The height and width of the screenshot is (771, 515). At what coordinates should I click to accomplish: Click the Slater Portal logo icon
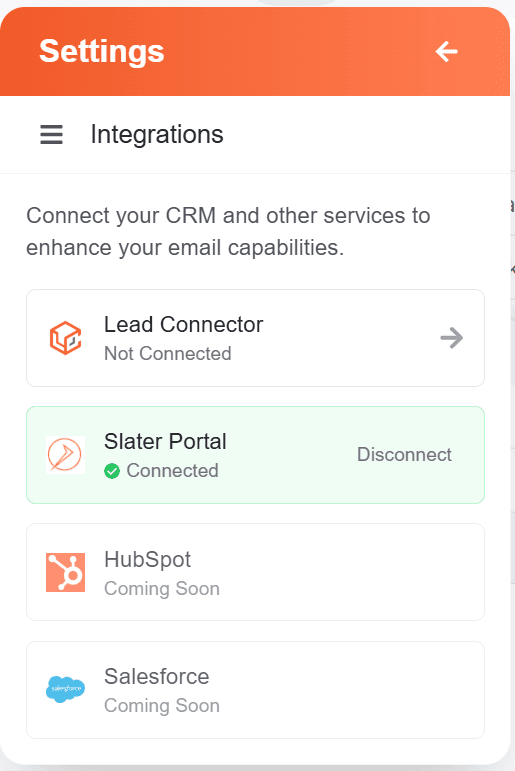pyautogui.click(x=65, y=455)
